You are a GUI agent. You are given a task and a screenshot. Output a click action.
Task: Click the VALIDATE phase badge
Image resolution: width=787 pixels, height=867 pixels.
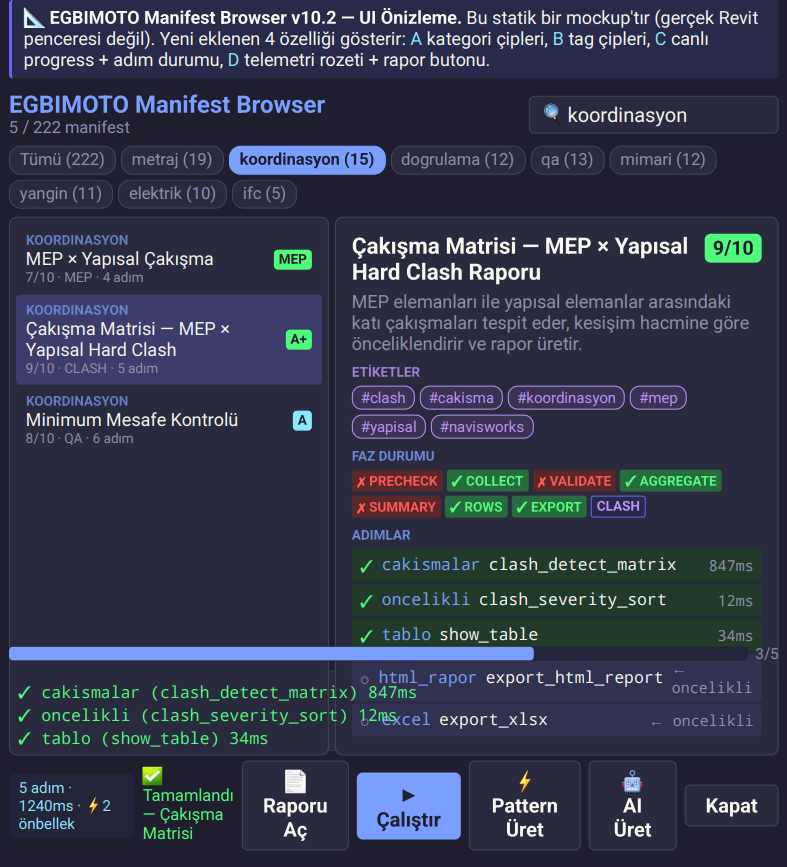pos(575,481)
